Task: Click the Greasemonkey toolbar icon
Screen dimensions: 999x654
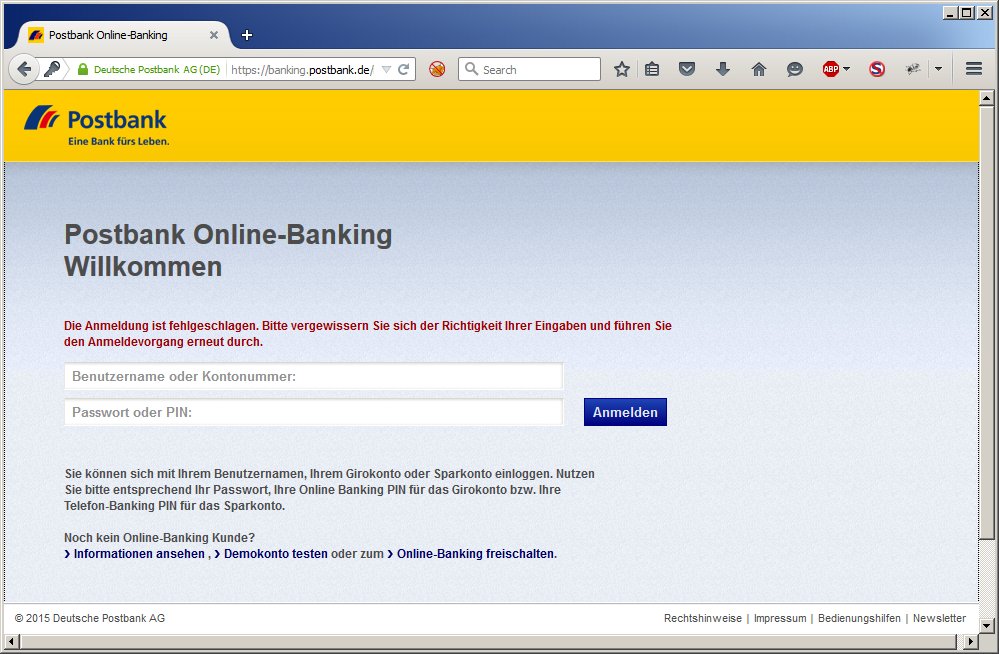Action: click(x=913, y=69)
